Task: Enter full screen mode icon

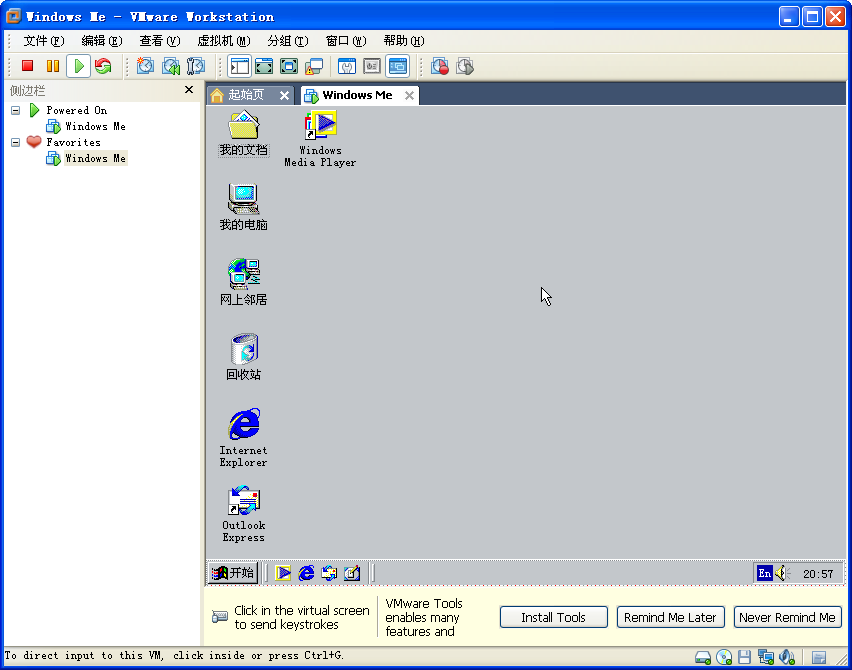Action: coord(289,66)
